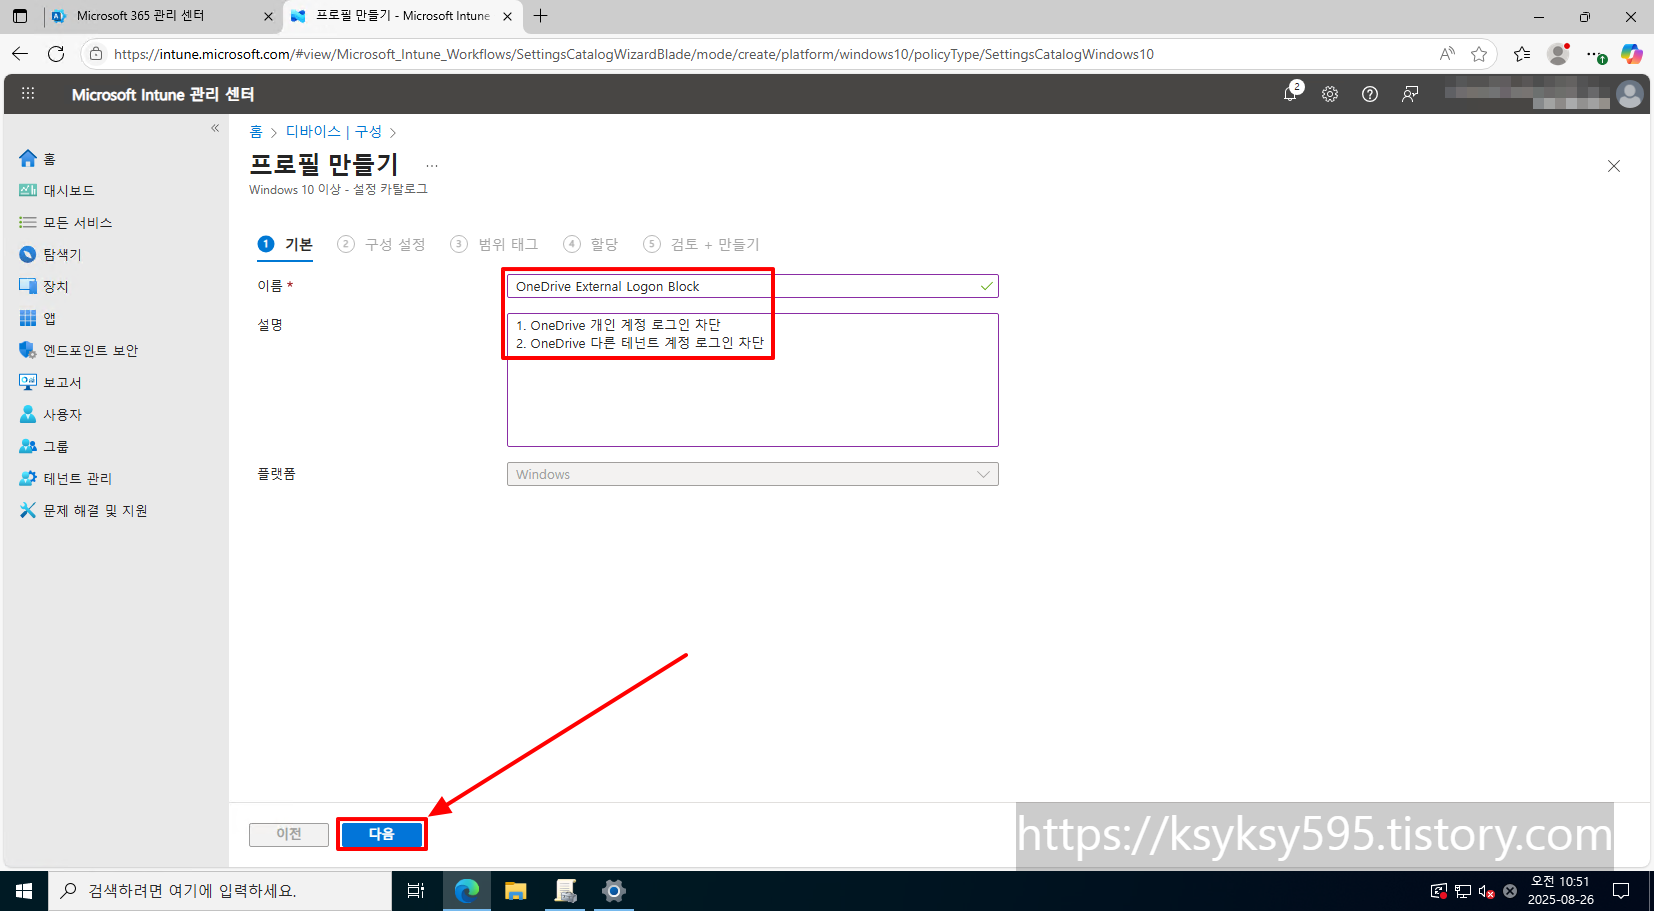Add page to favorites star

coord(1479,54)
